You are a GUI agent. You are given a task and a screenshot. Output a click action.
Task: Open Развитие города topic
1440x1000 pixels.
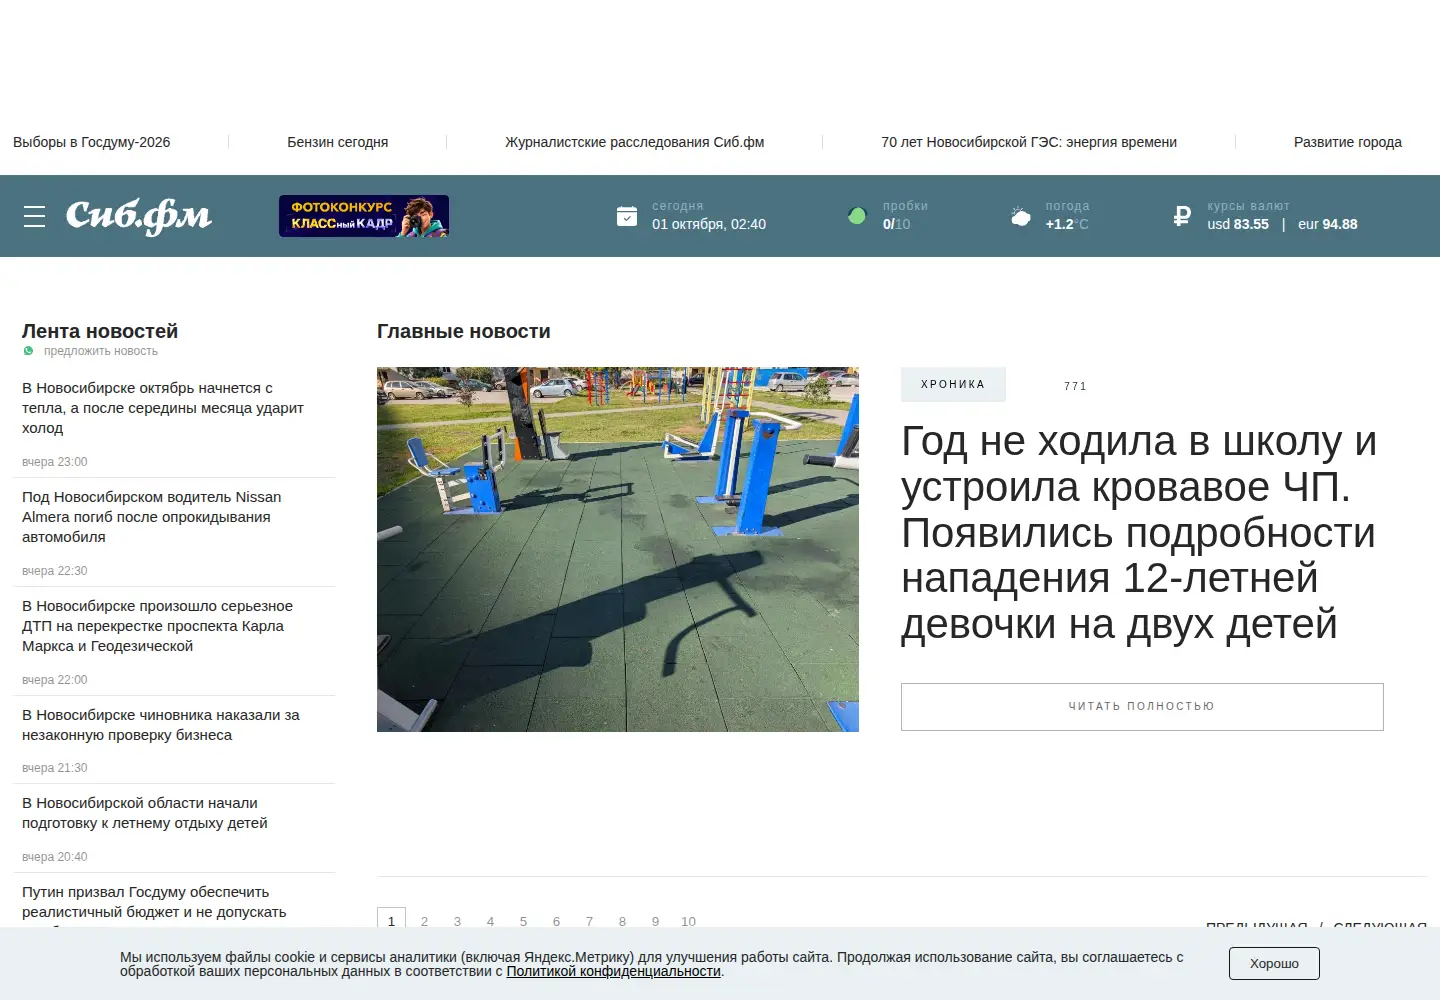point(1348,142)
